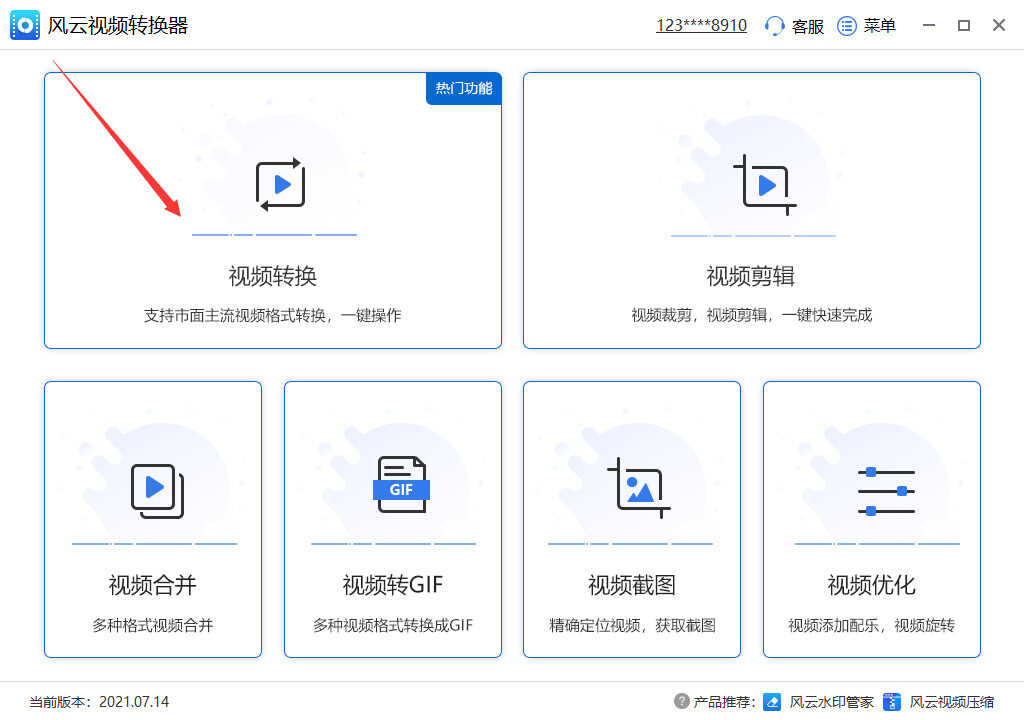Open the 风云视频压缩 link

point(952,702)
